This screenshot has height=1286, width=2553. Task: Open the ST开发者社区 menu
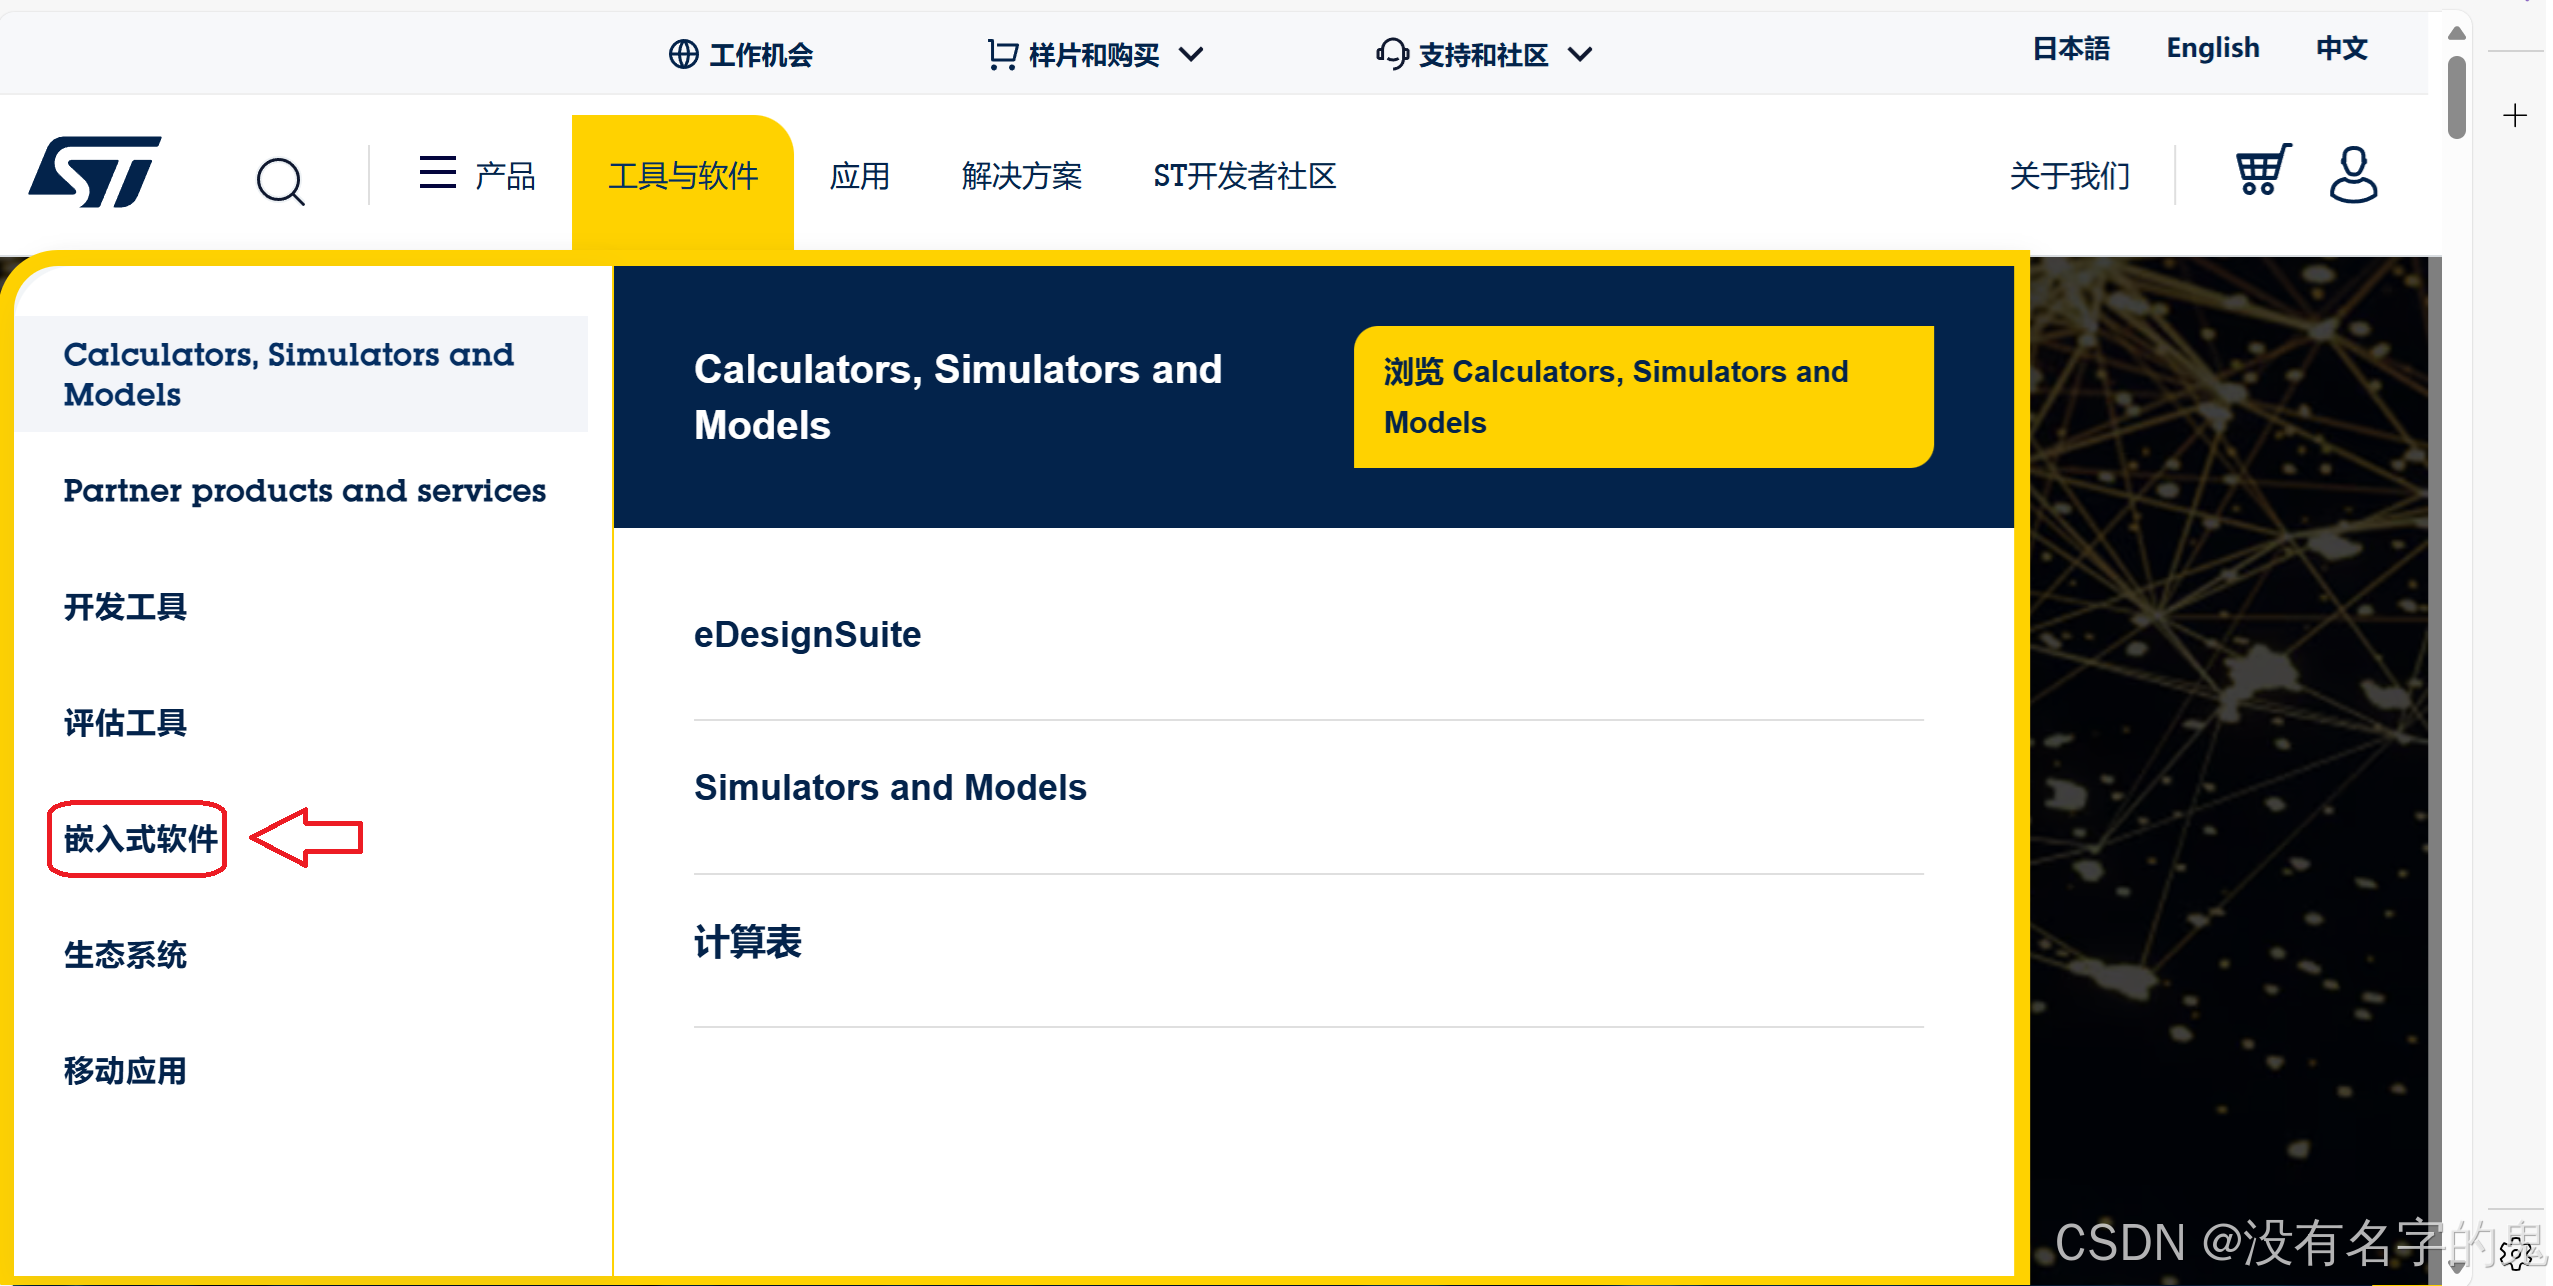[x=1245, y=176]
